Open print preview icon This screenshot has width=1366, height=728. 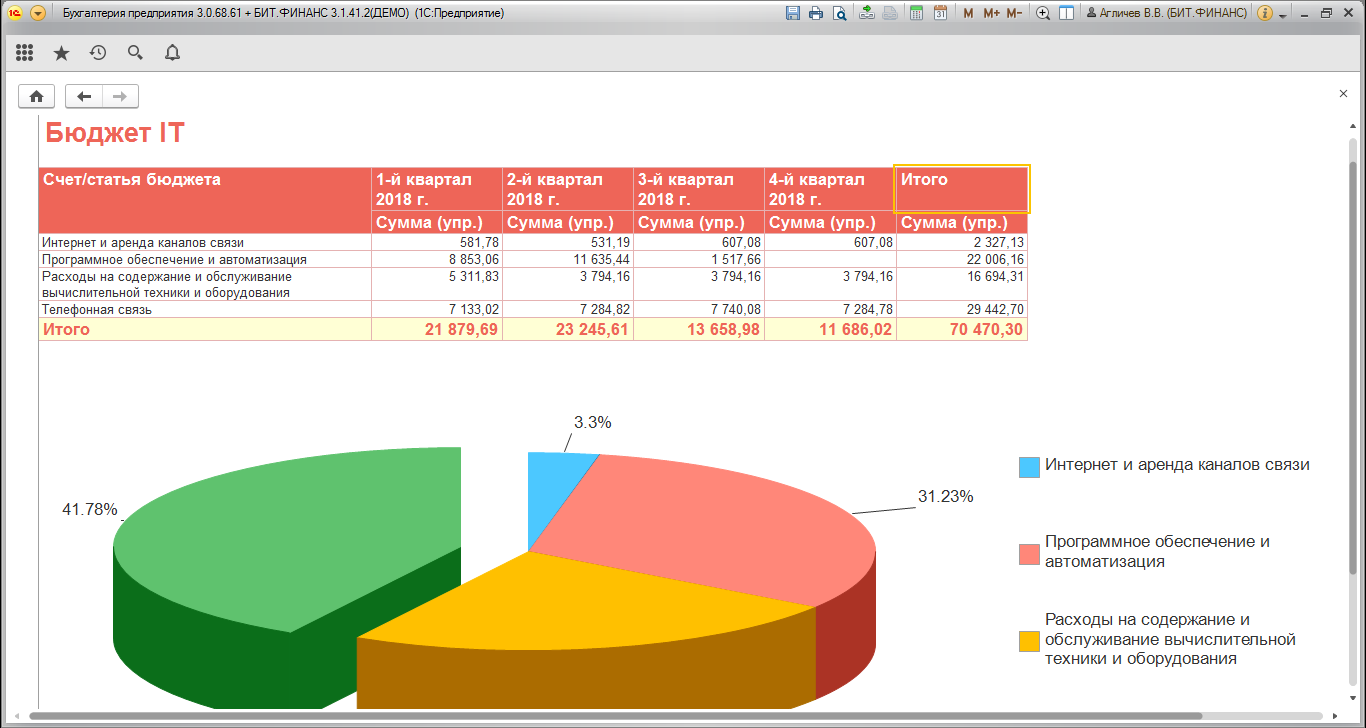839,14
